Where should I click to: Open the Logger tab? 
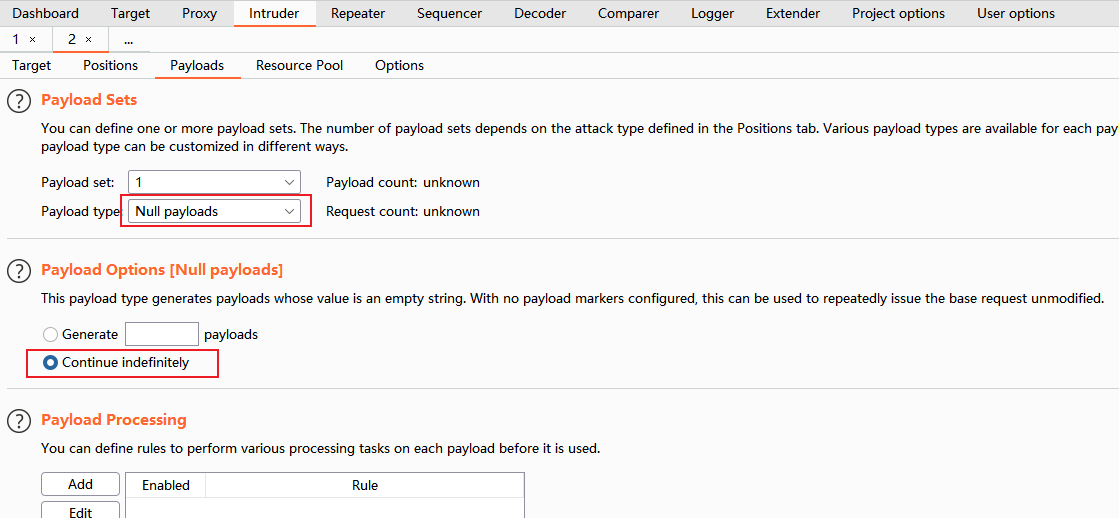coord(712,14)
